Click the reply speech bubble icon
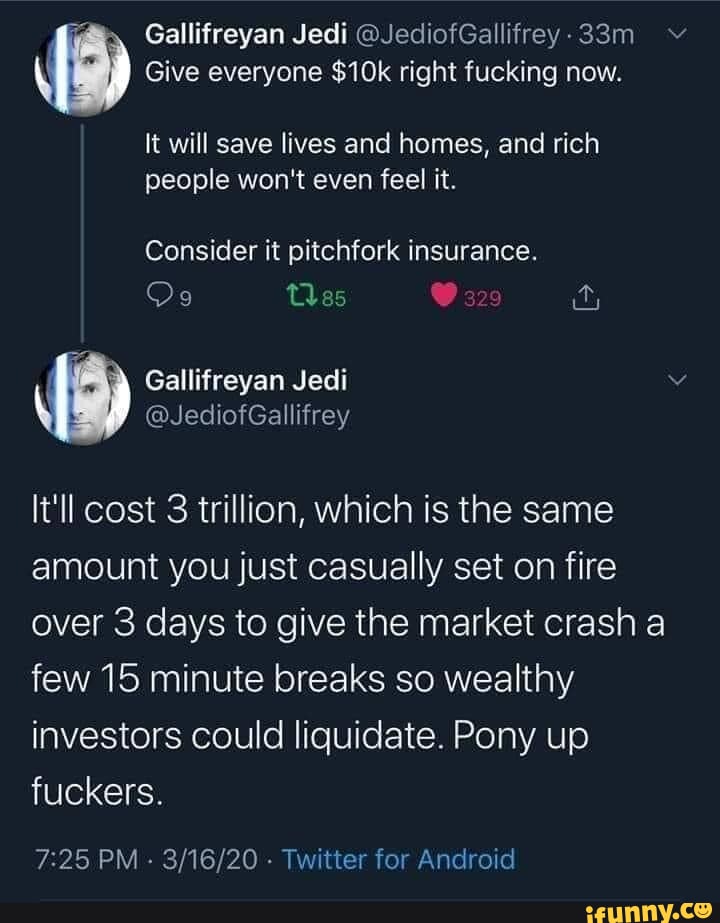The width and height of the screenshot is (720, 923). [x=157, y=296]
